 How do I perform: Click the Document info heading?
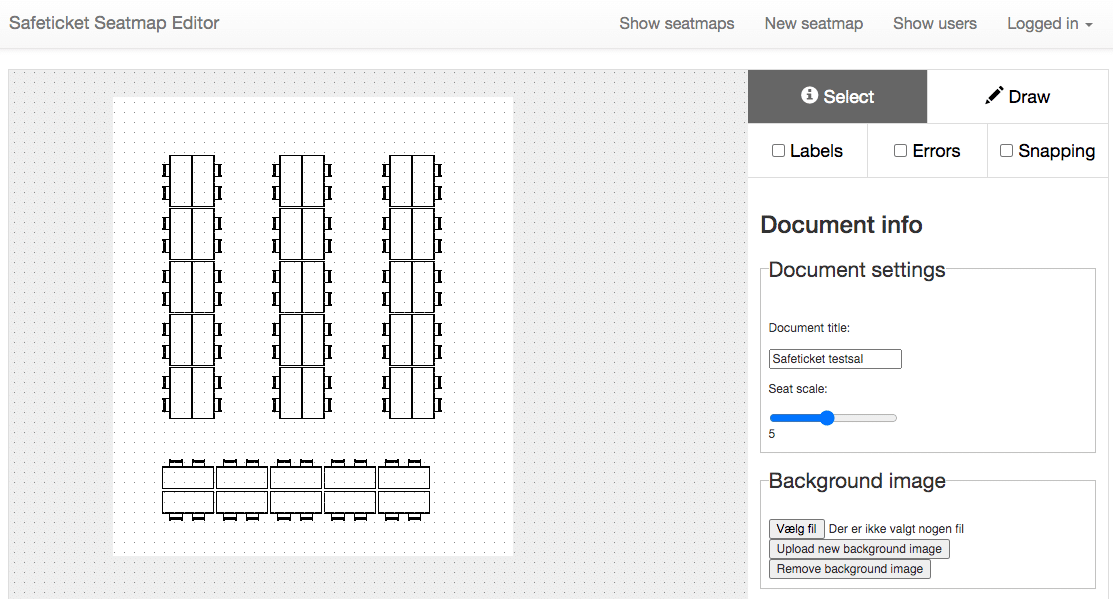point(841,224)
